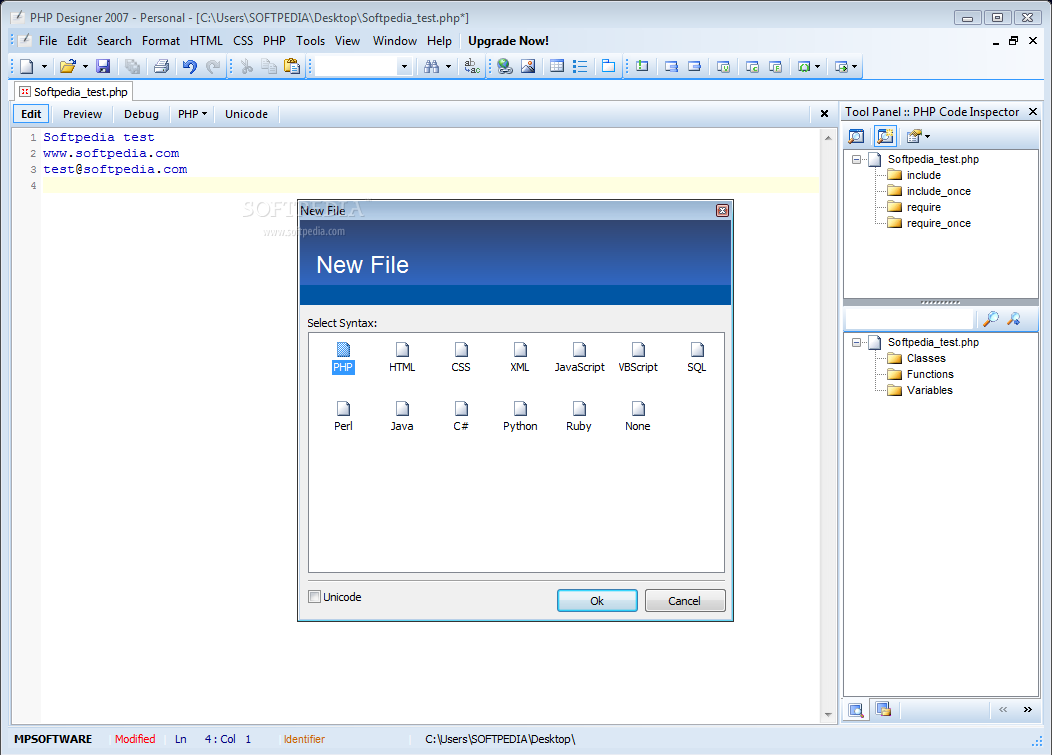This screenshot has width=1052, height=755.
Task: Open the File menu
Action: pyautogui.click(x=48, y=41)
